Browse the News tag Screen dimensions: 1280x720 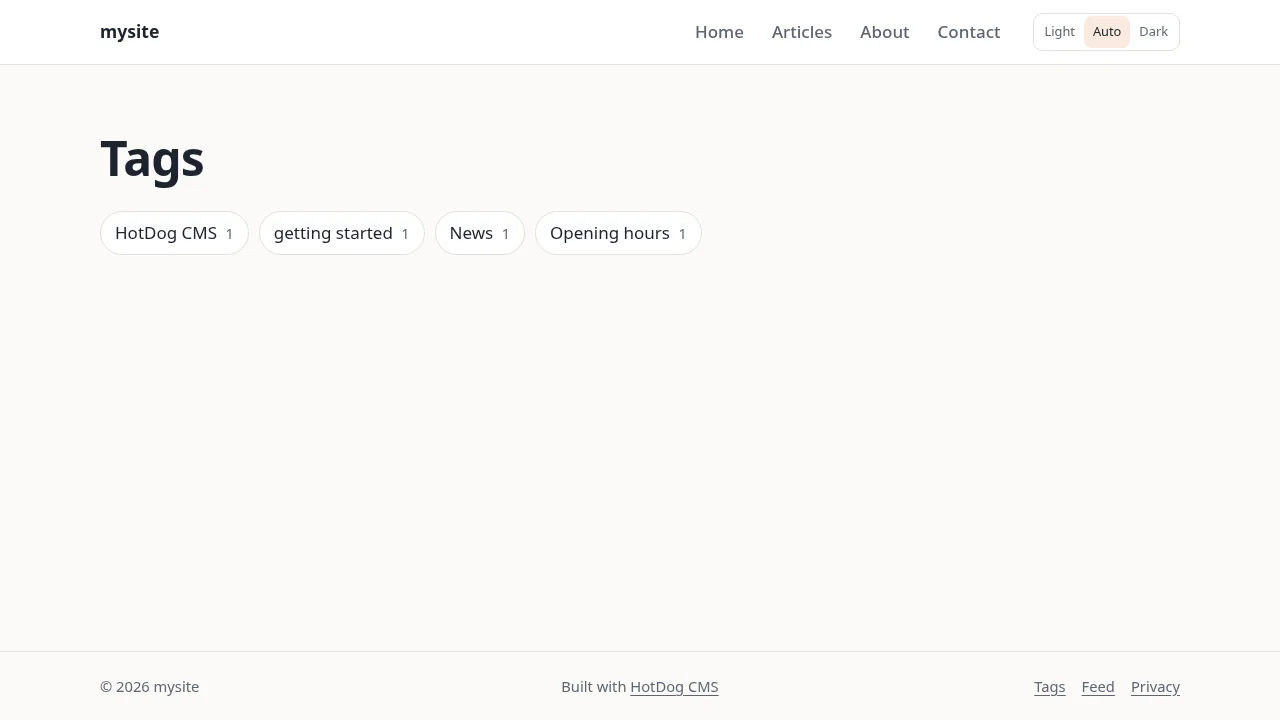480,233
